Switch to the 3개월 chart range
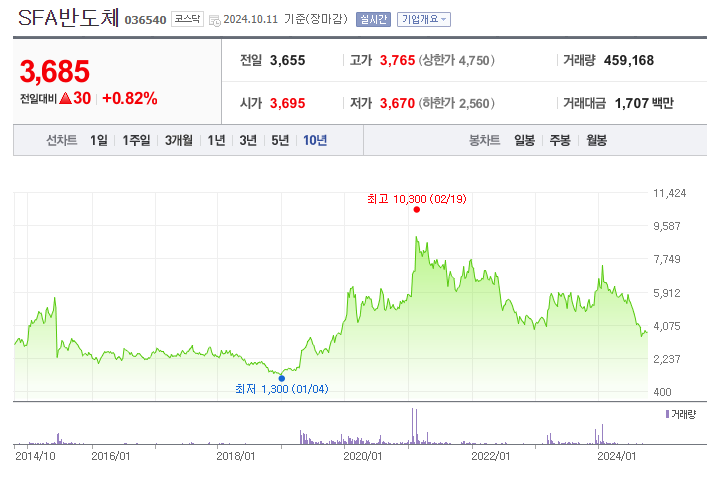Image resolution: width=707 pixels, height=479 pixels. (179, 140)
